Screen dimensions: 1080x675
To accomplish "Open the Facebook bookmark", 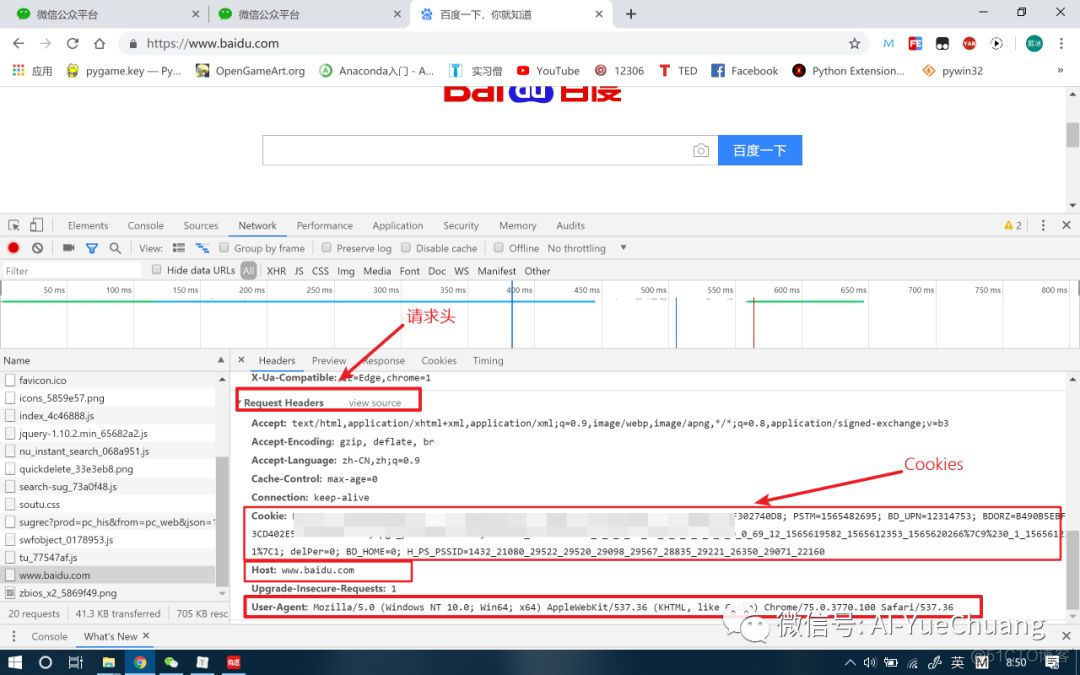I will [x=745, y=70].
